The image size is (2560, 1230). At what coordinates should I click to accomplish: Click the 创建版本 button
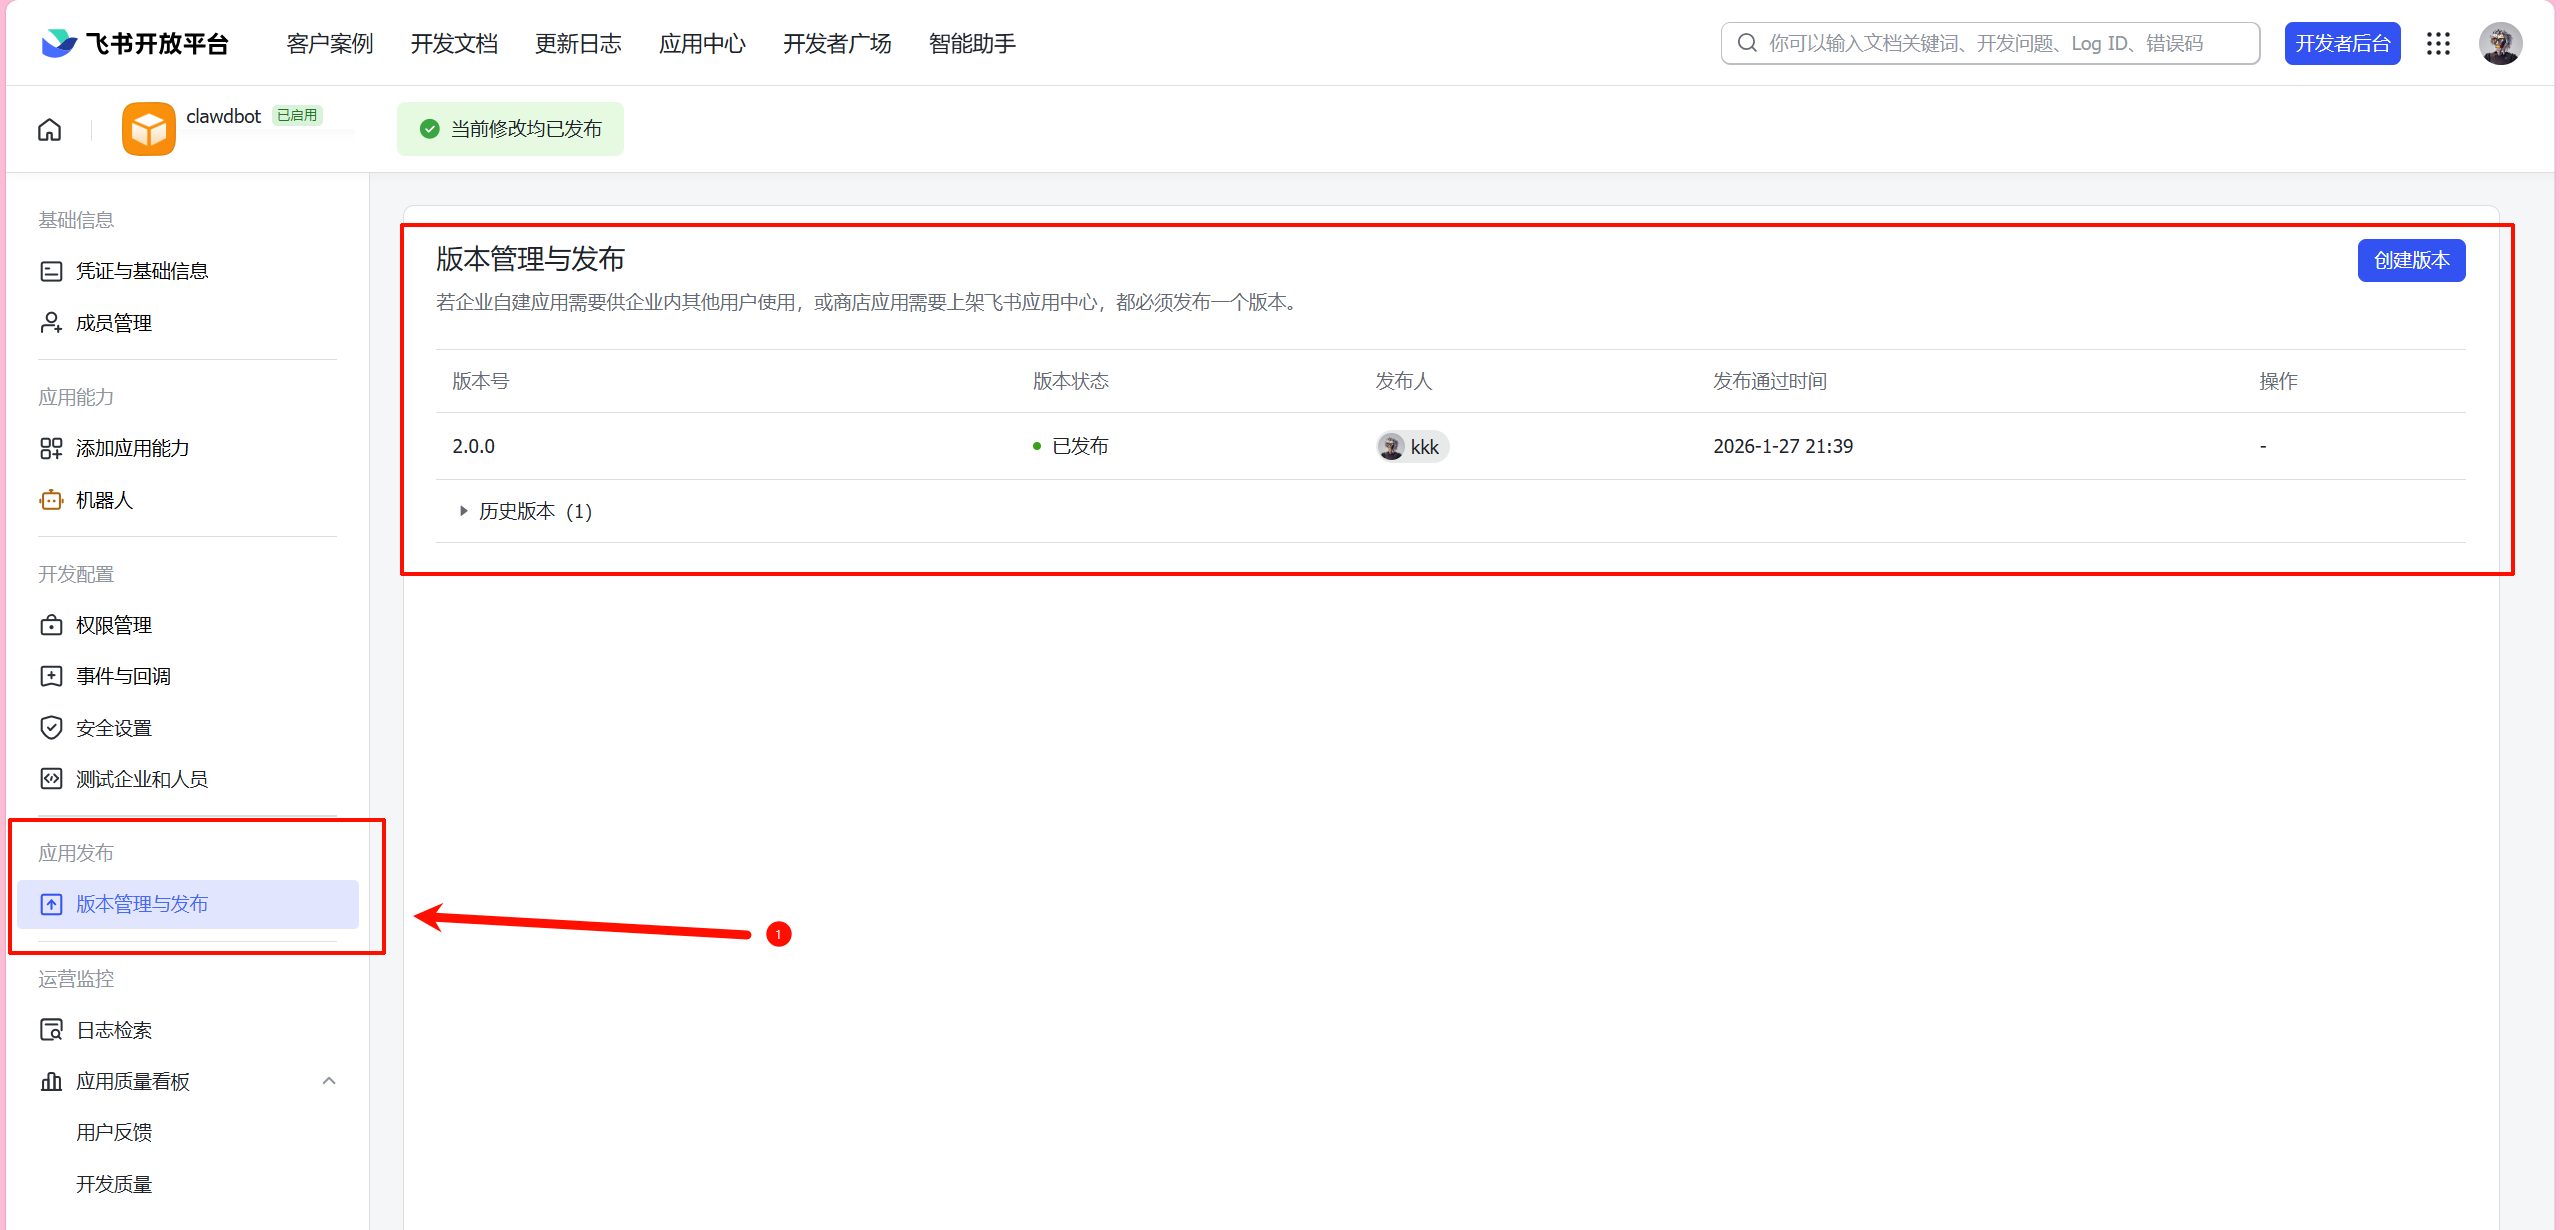click(x=2411, y=260)
